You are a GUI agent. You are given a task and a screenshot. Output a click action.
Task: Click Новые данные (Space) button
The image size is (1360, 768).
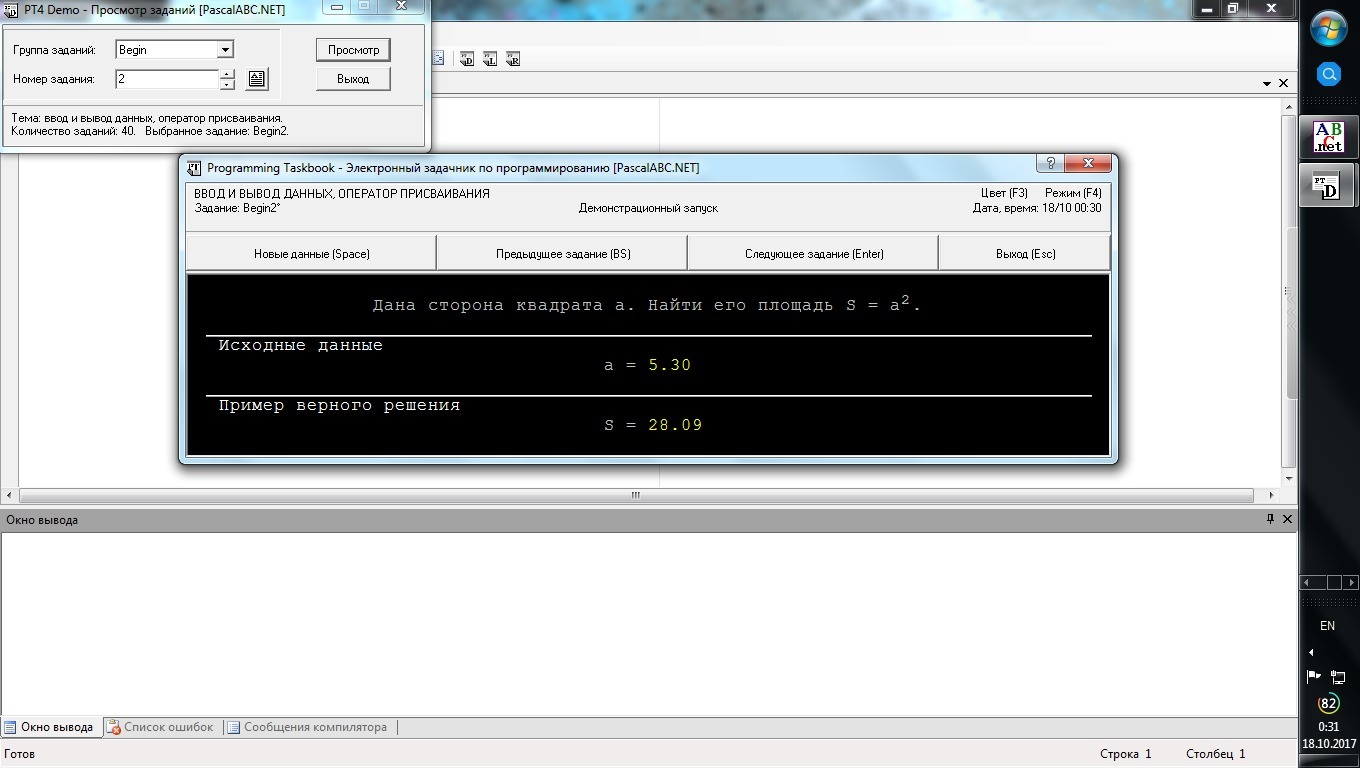pyautogui.click(x=311, y=253)
